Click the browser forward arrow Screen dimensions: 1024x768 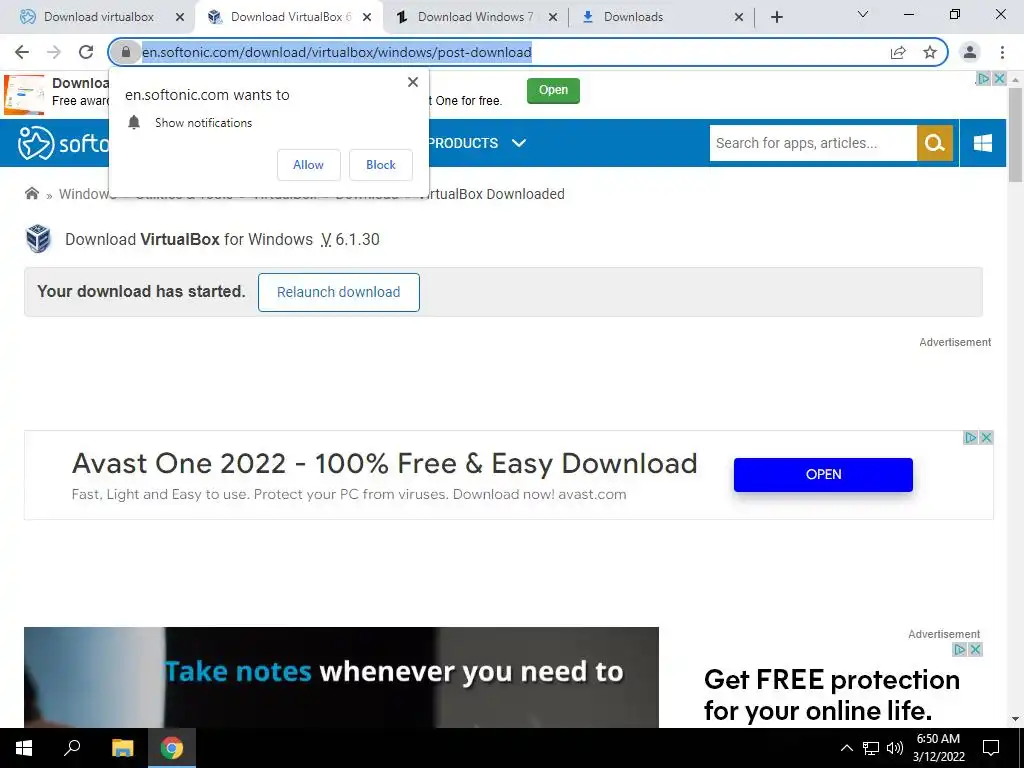[x=54, y=52]
